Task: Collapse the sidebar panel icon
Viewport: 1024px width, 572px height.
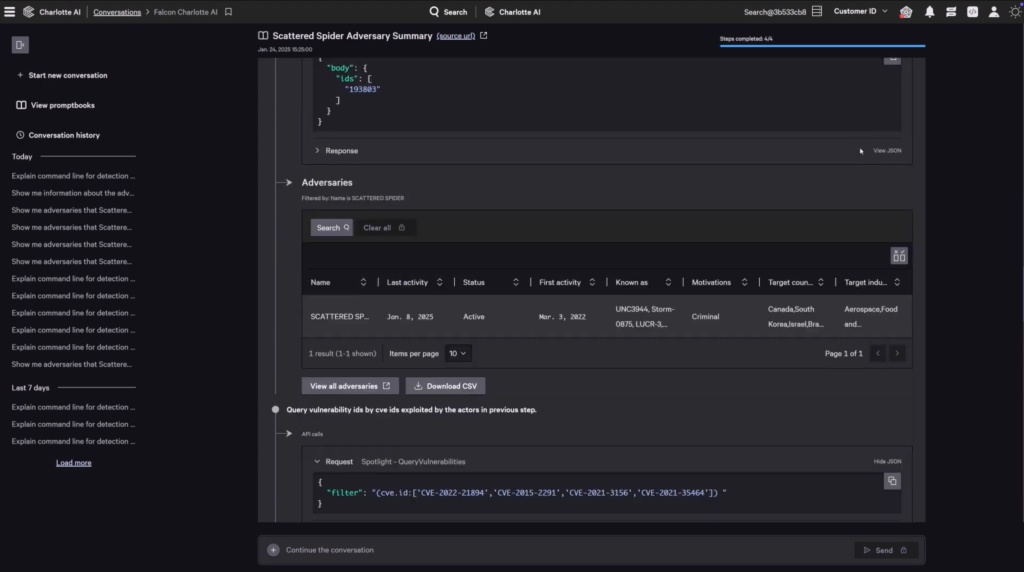Action: [x=20, y=45]
